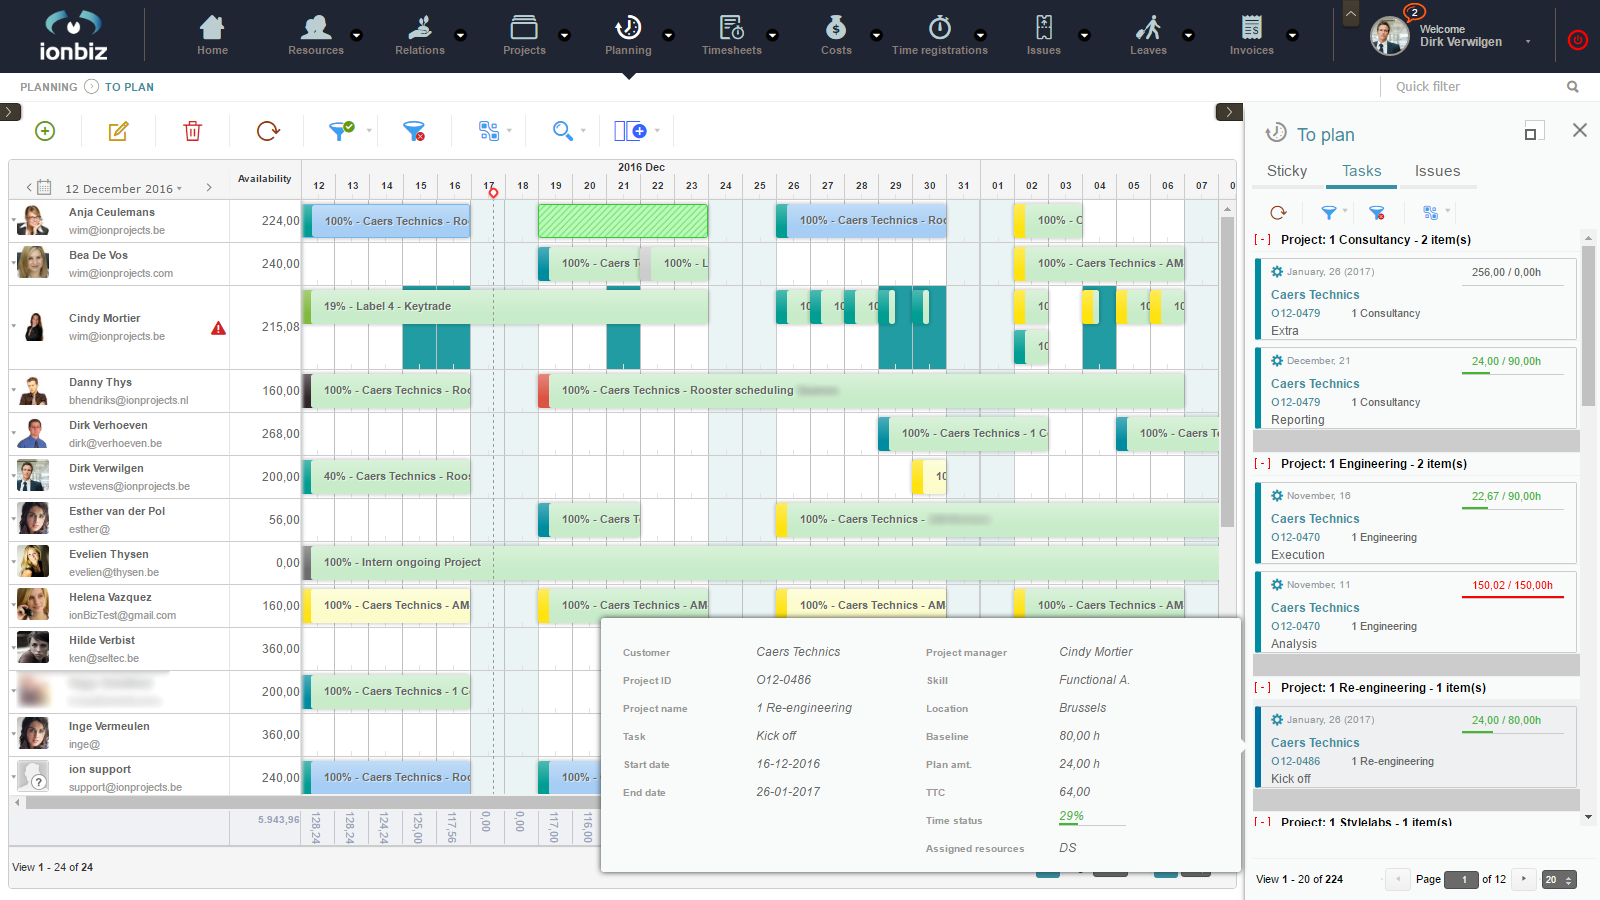Open the calendar date picker icon
This screenshot has height=900, width=1600.
pos(44,187)
